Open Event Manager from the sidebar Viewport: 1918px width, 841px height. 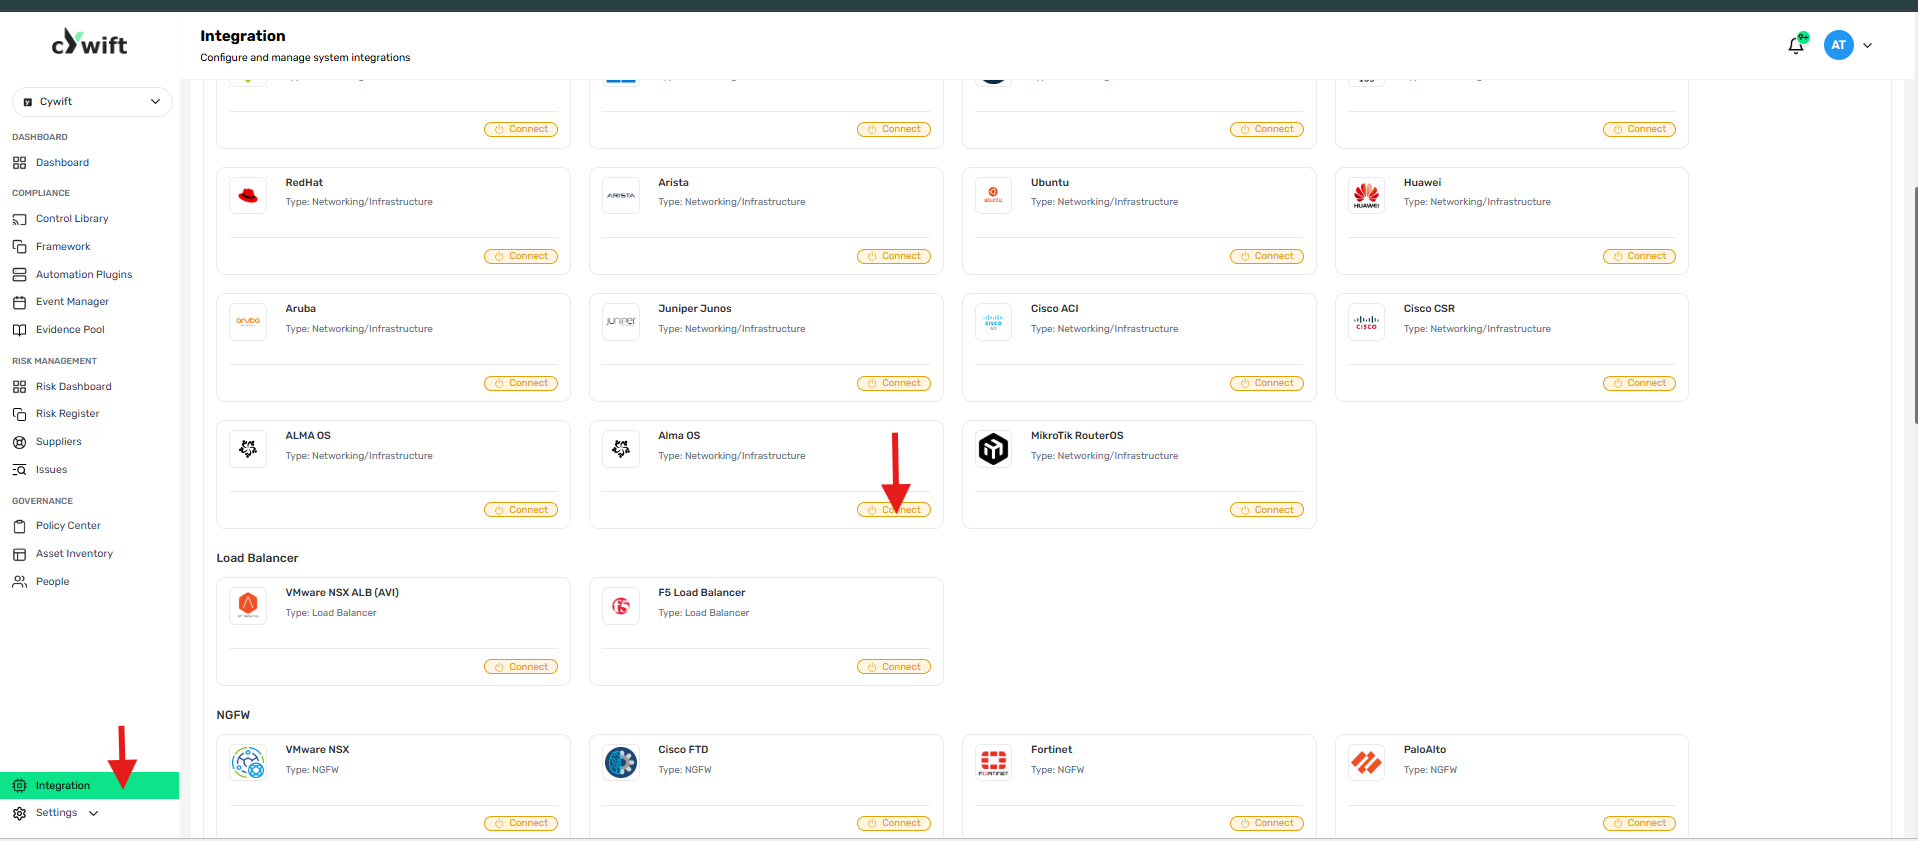pyautogui.click(x=72, y=302)
